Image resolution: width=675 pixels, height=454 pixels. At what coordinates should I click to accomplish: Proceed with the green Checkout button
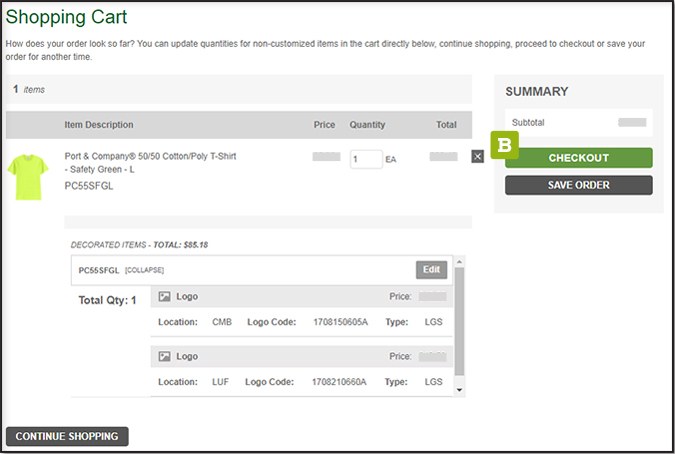pos(578,158)
